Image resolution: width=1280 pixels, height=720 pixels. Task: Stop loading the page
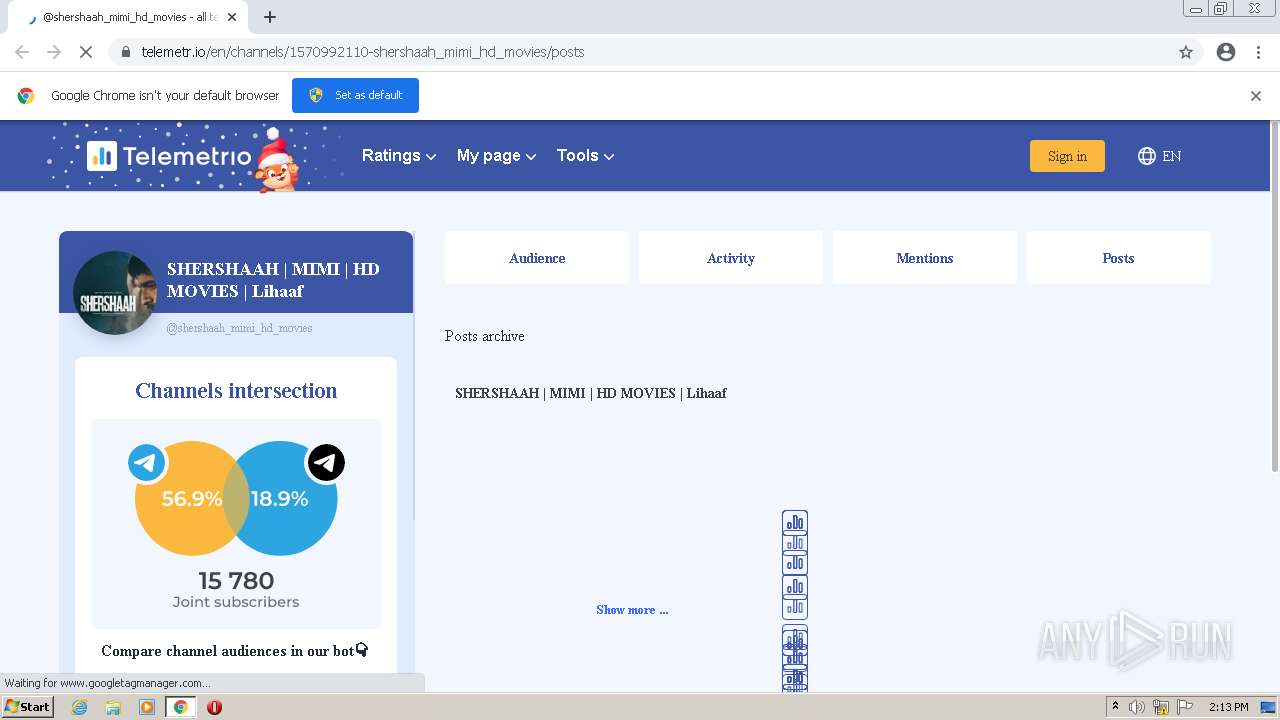[x=86, y=52]
